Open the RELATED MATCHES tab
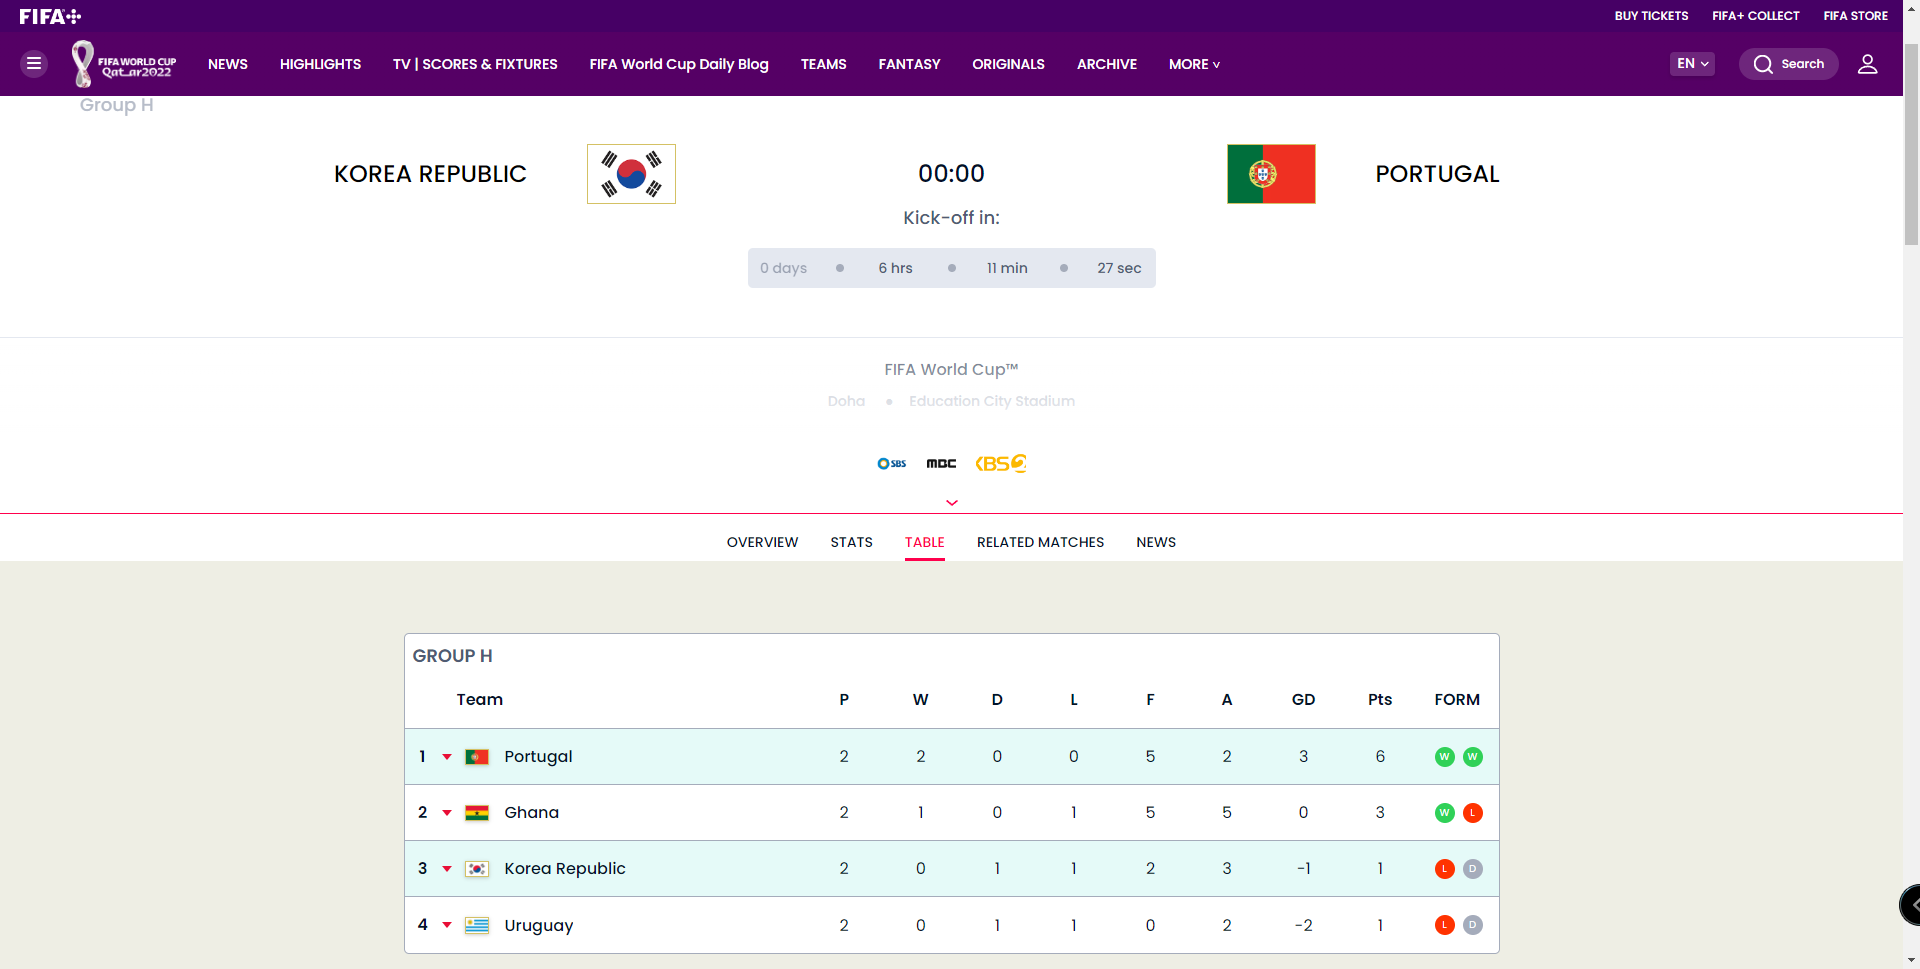 click(1040, 542)
